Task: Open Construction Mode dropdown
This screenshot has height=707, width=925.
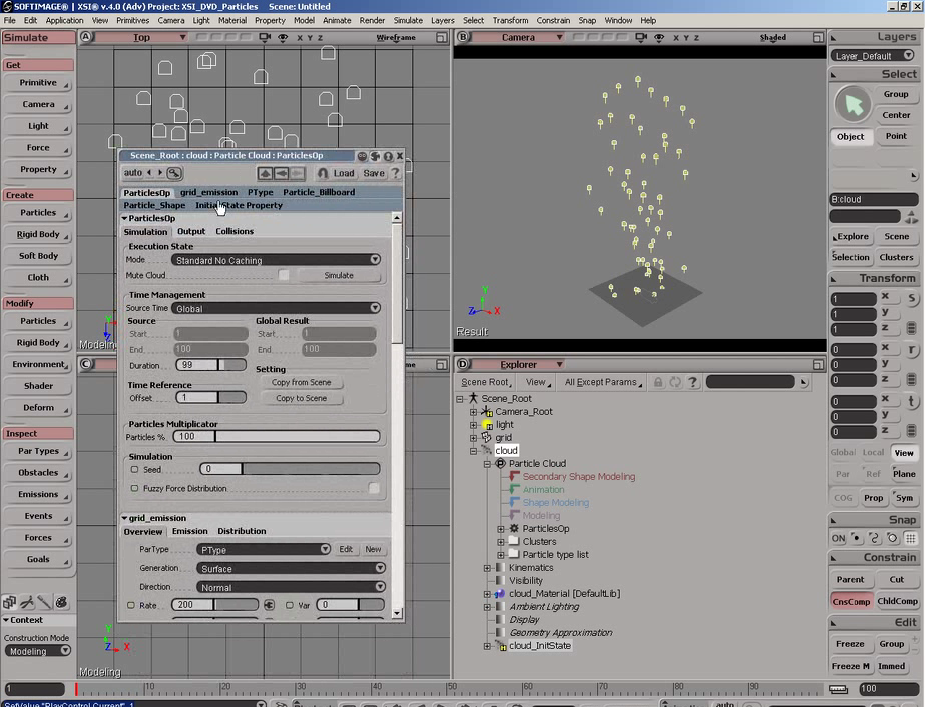Action: [x=38, y=651]
